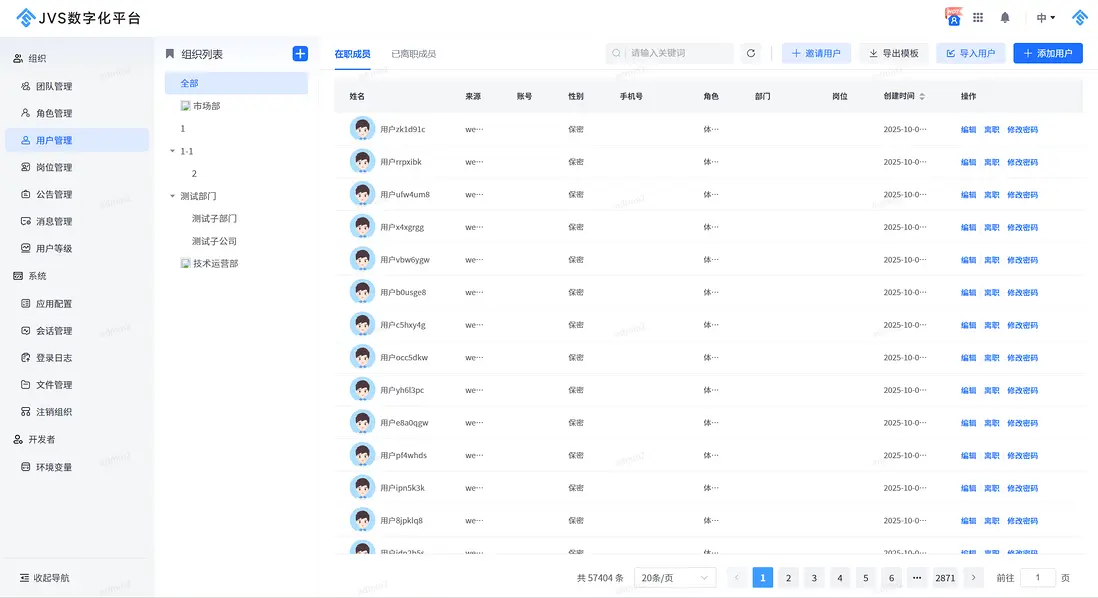Switch to 已离职成员 tab
This screenshot has height=598, width=1098.
(413, 54)
